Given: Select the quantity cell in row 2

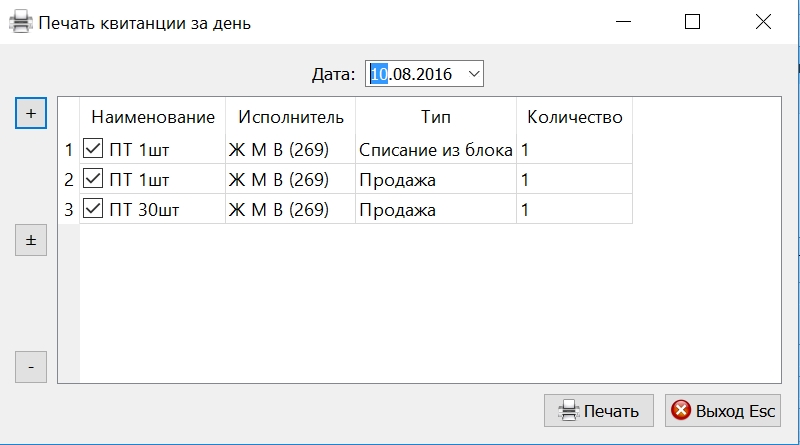Looking at the screenshot, I should (x=574, y=179).
